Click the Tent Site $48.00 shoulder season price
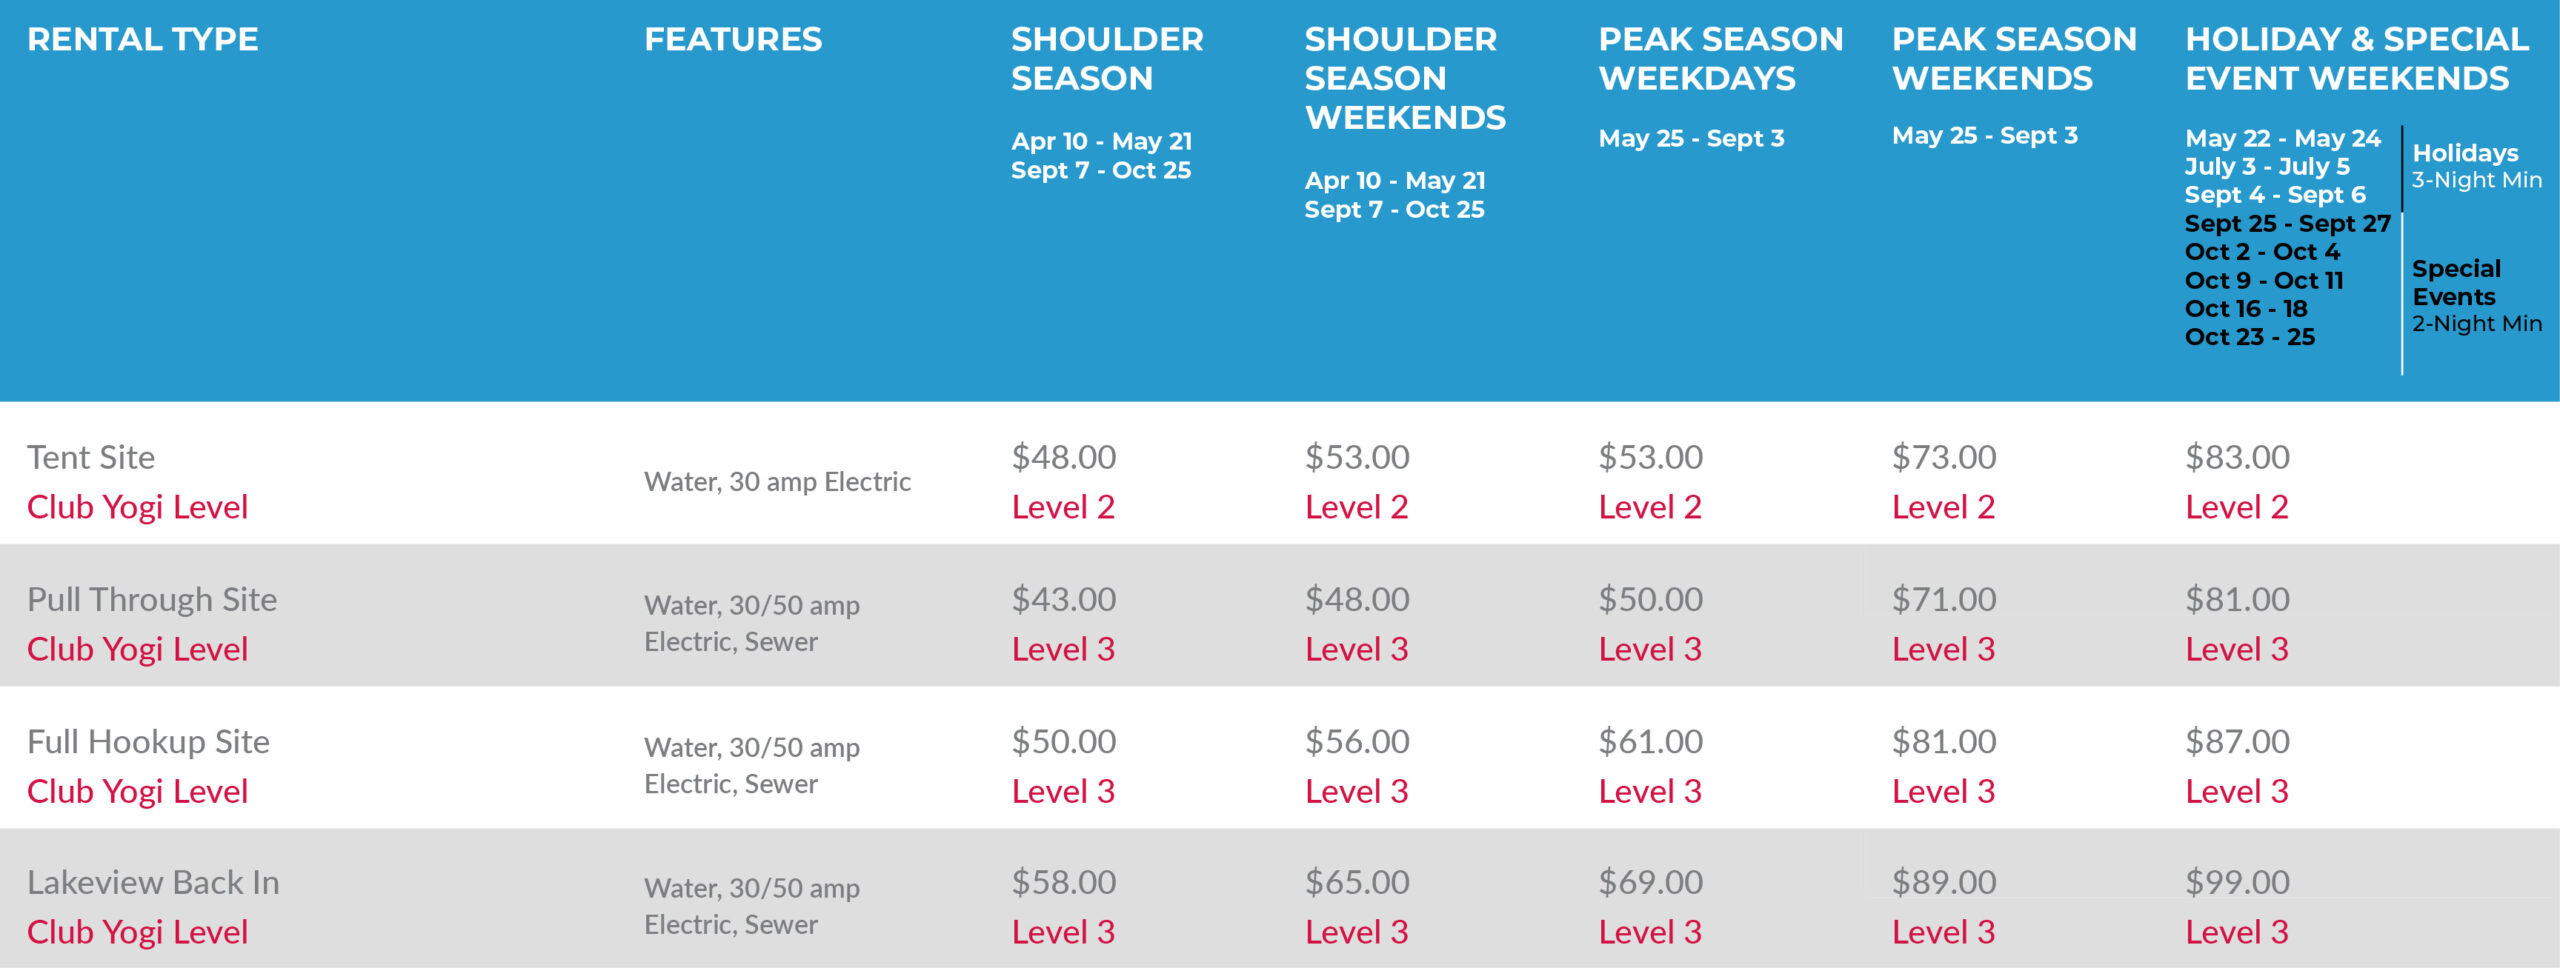This screenshot has width=2560, height=968. (1063, 457)
